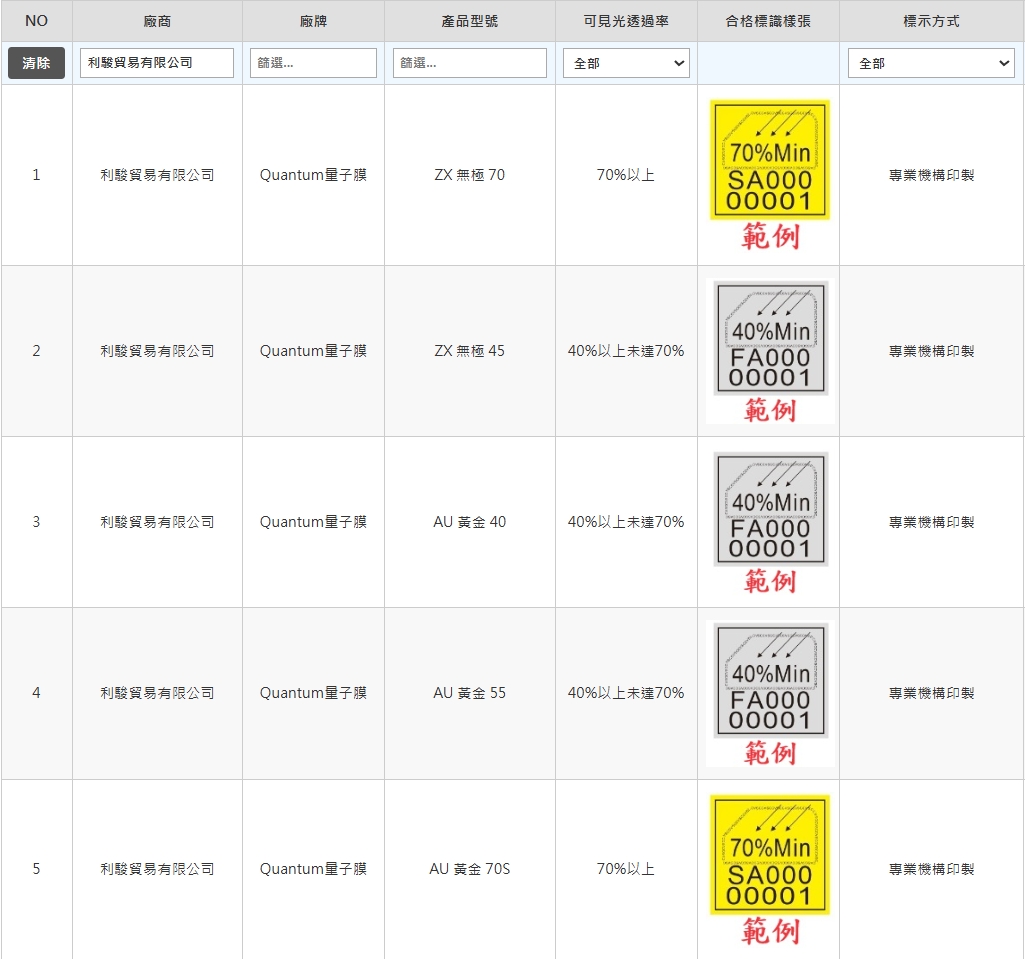Screen dimensions: 1025x959
Task: Click the 產品型號 filter input box
Action: [x=469, y=63]
